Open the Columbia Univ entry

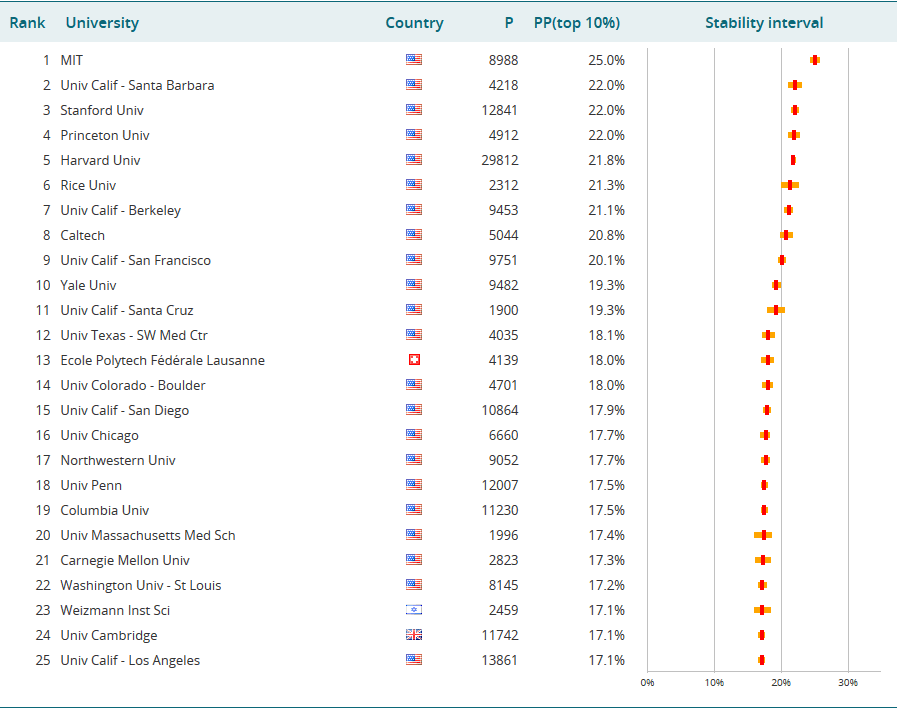105,510
